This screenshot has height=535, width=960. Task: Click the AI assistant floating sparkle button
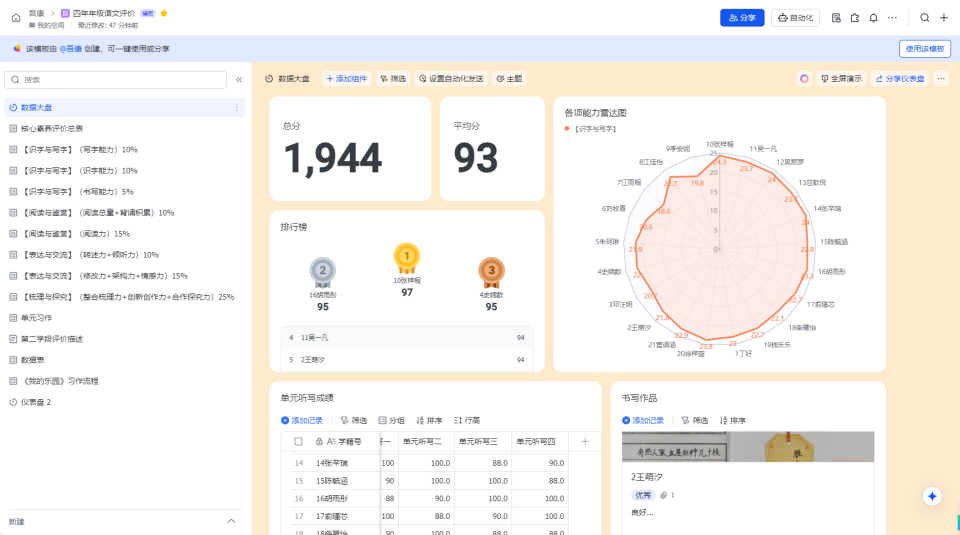tap(932, 497)
